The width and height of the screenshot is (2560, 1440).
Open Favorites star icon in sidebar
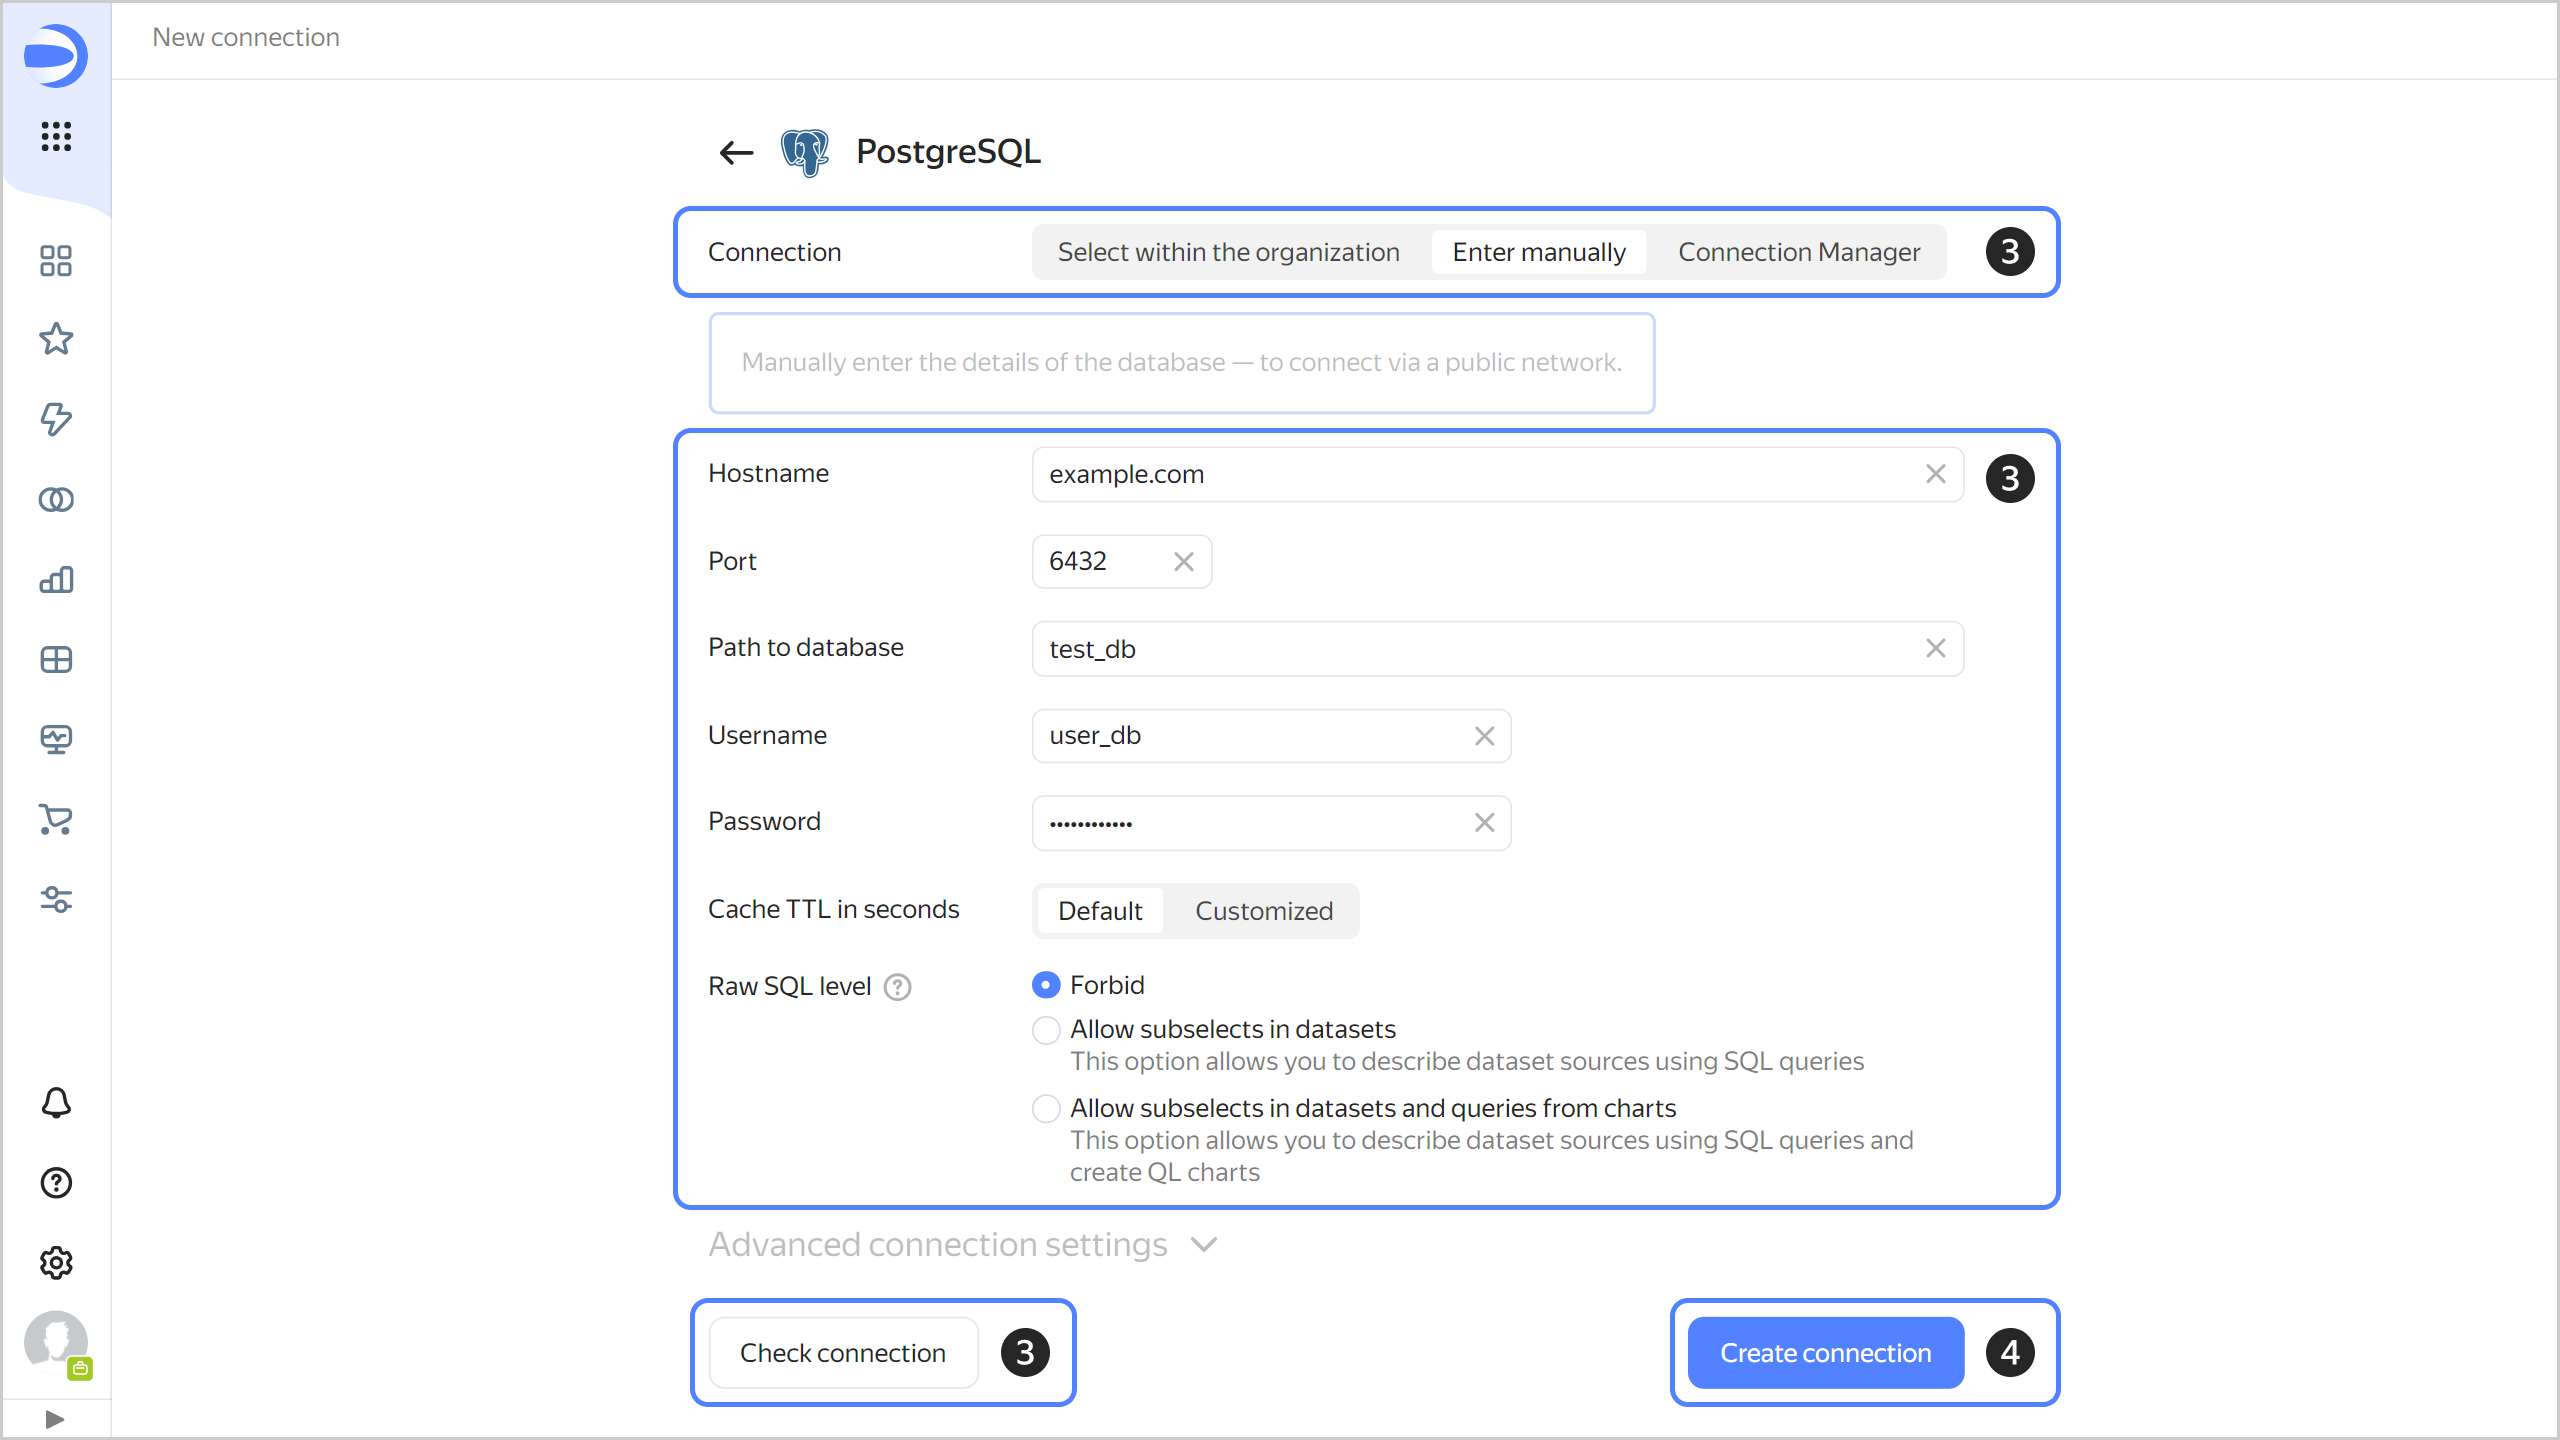pyautogui.click(x=56, y=339)
